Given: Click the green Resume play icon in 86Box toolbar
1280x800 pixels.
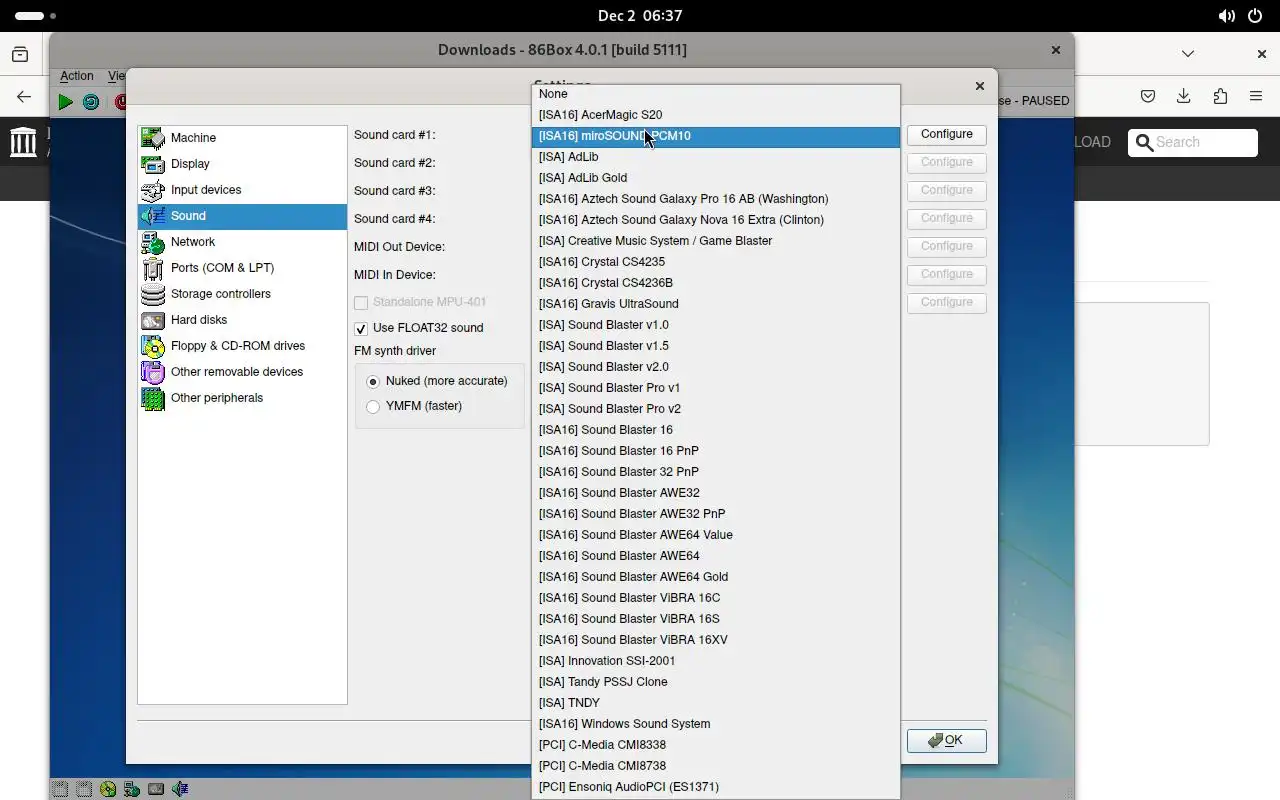Looking at the screenshot, I should [65, 101].
